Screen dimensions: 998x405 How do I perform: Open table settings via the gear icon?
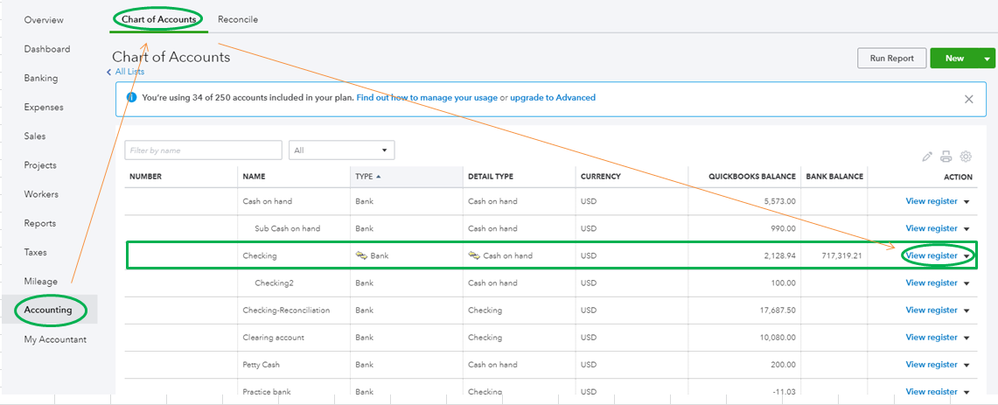[x=966, y=157]
